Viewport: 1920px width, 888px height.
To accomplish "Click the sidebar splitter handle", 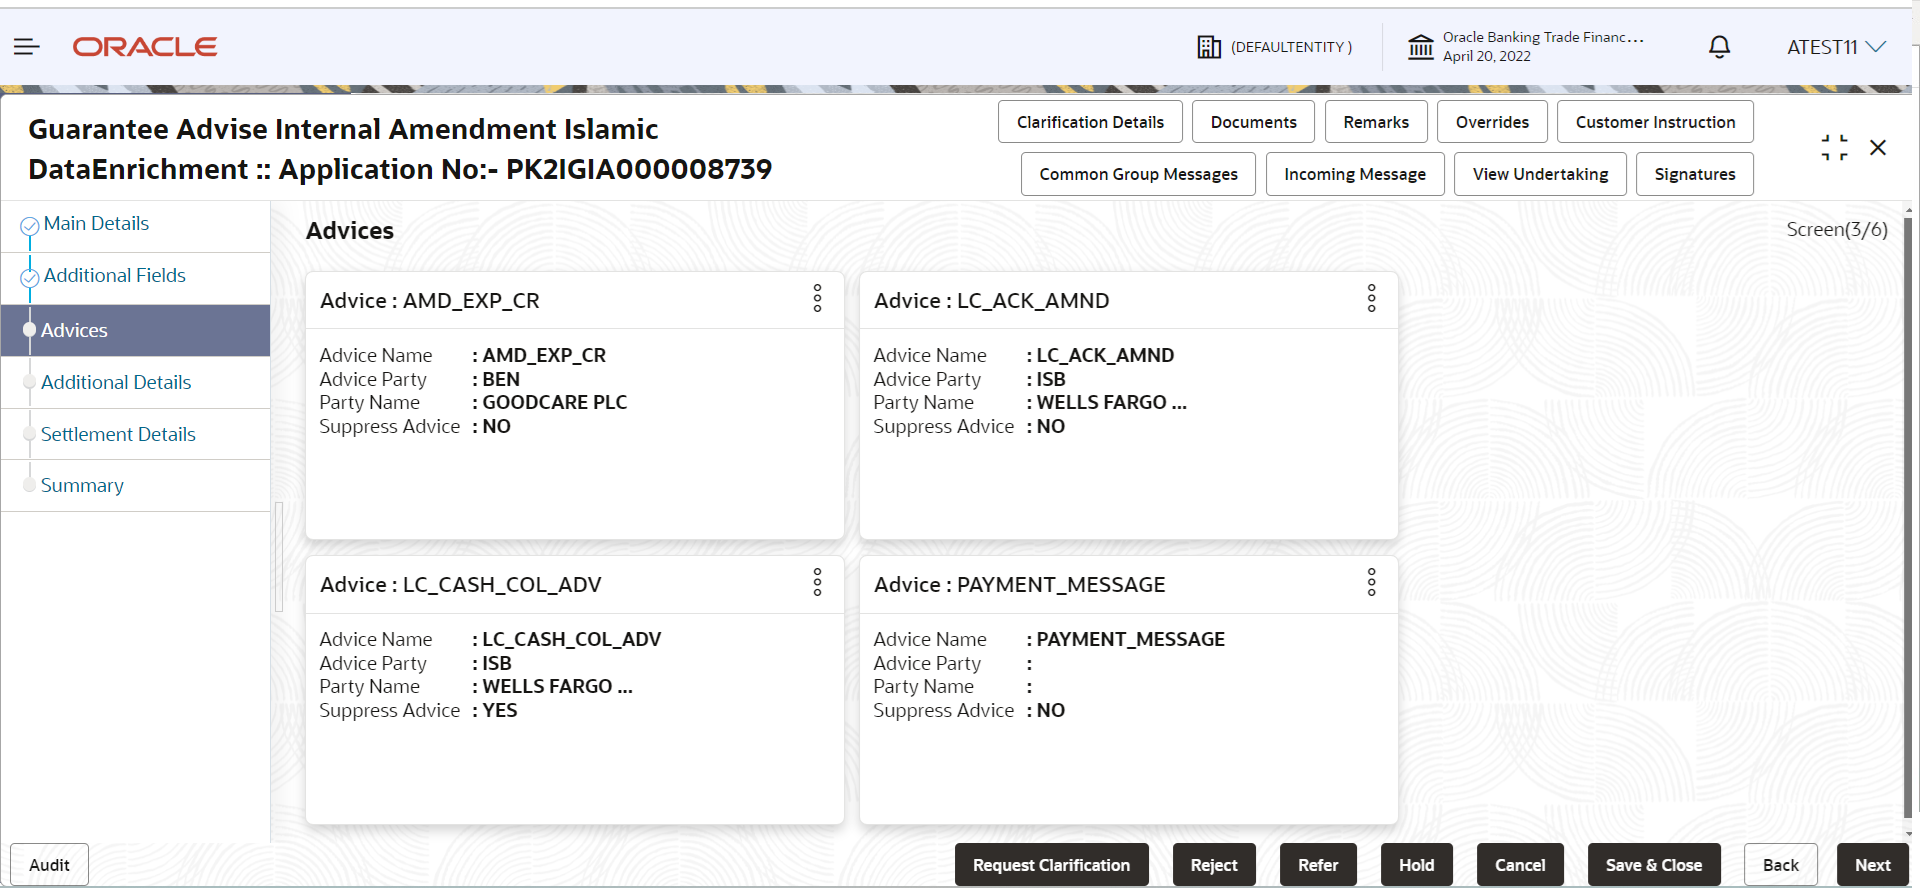I will click(279, 557).
